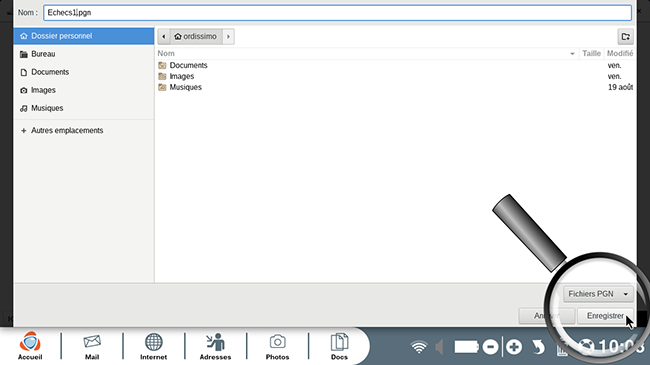Click the zoom in plus icon
Image resolution: width=650 pixels, height=365 pixels.
[514, 347]
